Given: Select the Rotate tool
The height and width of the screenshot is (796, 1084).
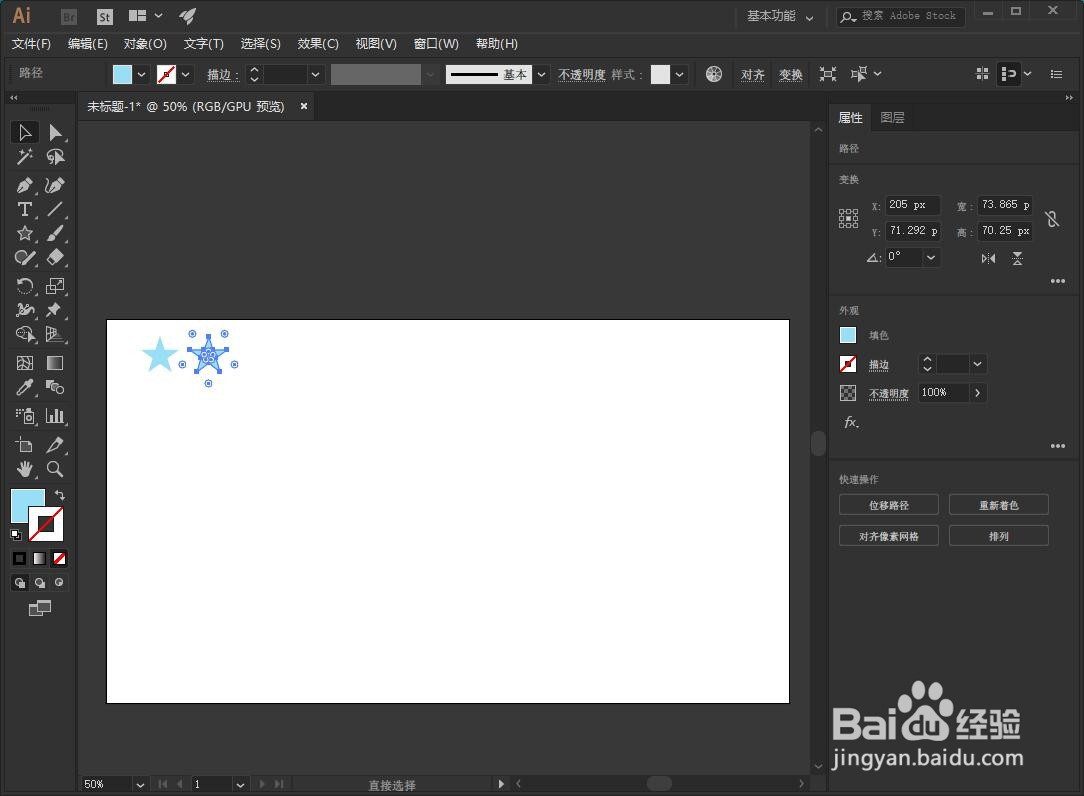Looking at the screenshot, I should click(25, 286).
